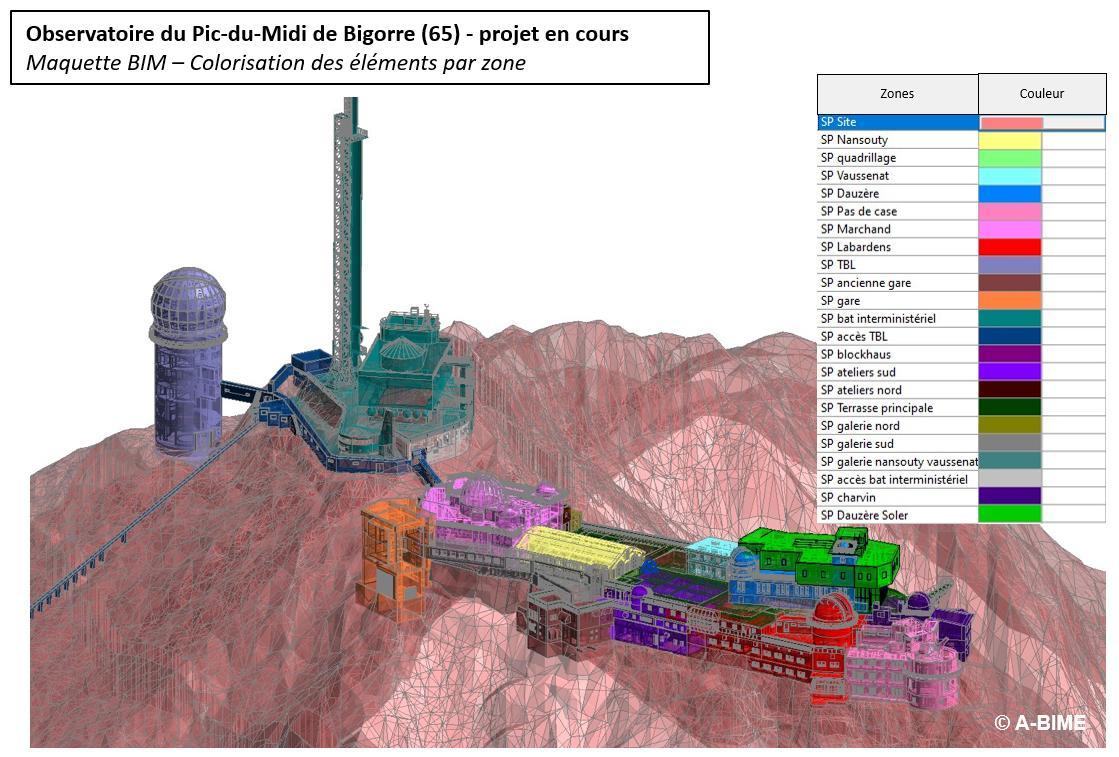The image size is (1119, 757).
Task: Open the green SP Dauzère Soler swatch
Action: pos(1010,515)
